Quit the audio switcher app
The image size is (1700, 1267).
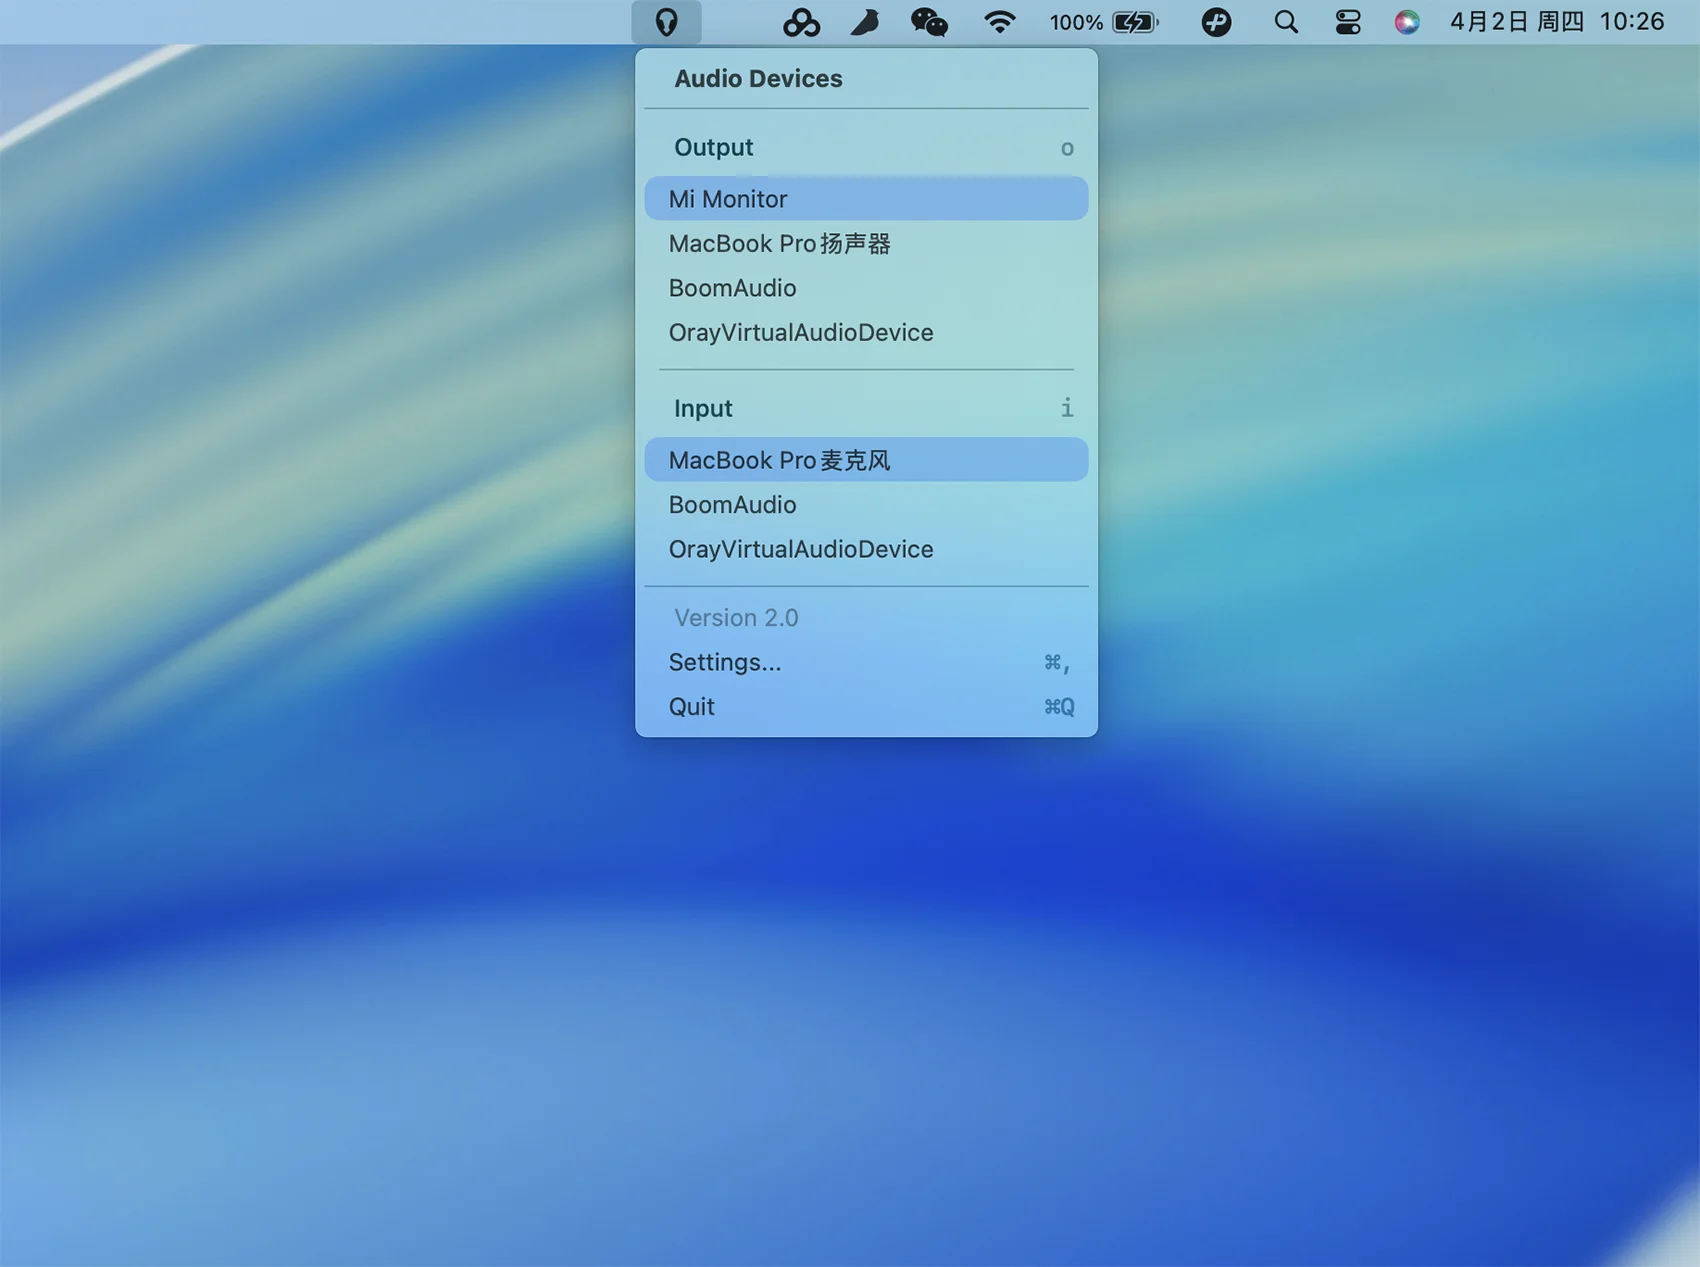click(x=866, y=707)
